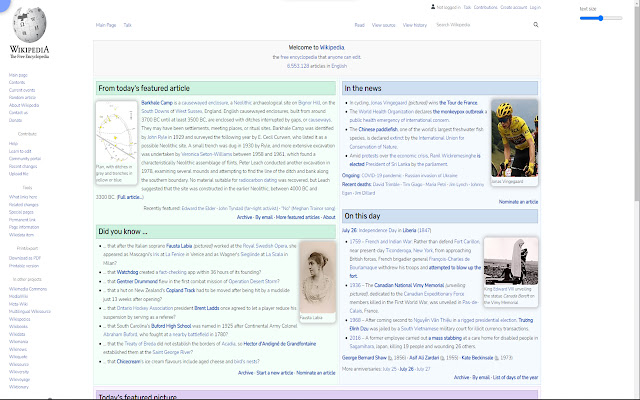This screenshot has height=400, width=640.
Task: Open the Fausta Labia portrait thumbnail
Action: (x=318, y=277)
